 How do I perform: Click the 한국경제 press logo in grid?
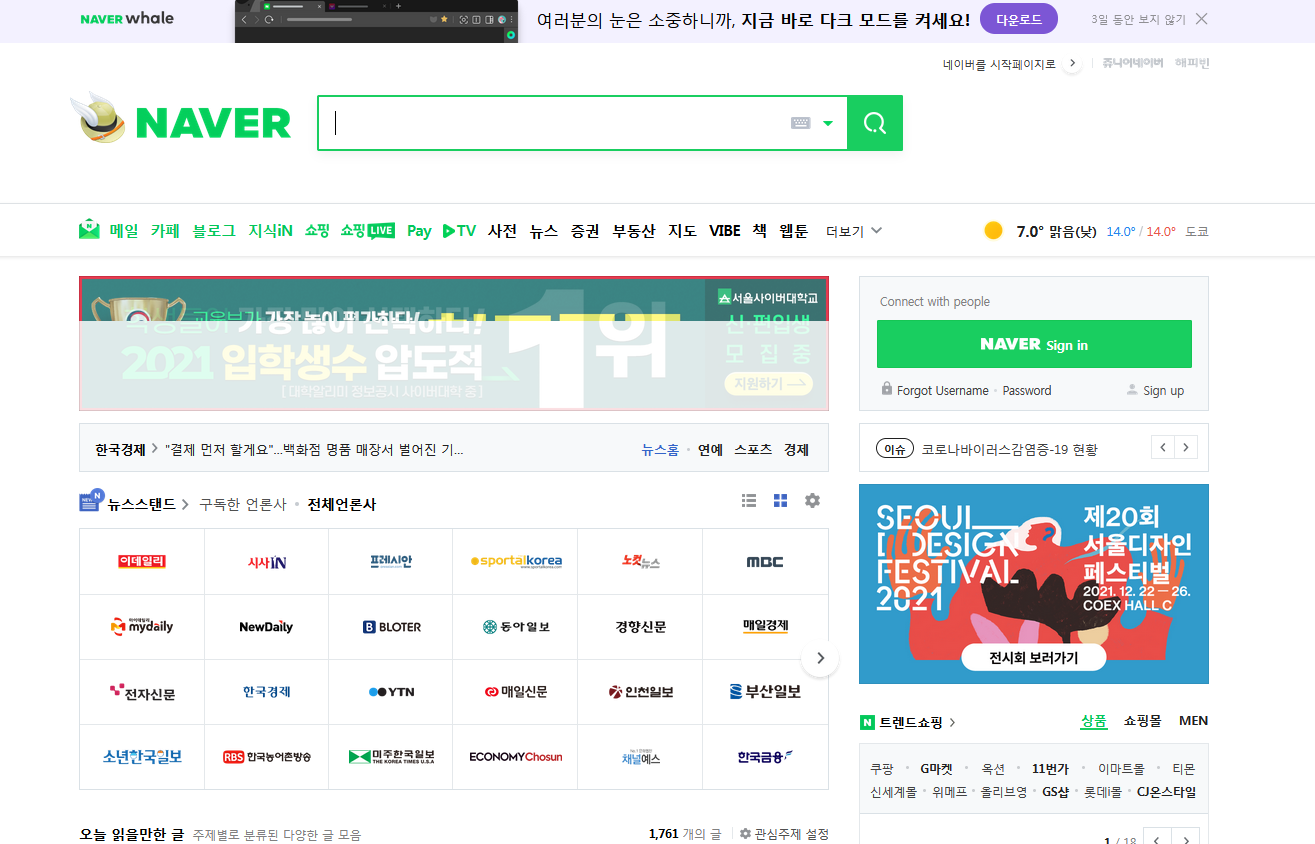[x=267, y=692]
